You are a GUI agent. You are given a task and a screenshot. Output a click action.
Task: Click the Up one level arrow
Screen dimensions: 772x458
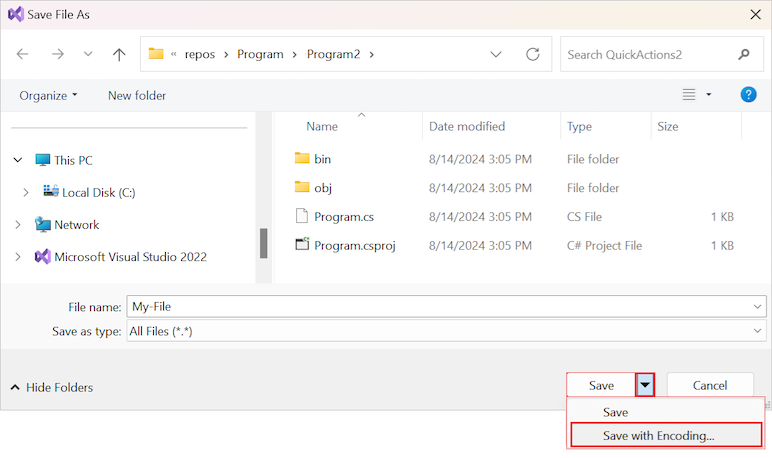pyautogui.click(x=119, y=54)
